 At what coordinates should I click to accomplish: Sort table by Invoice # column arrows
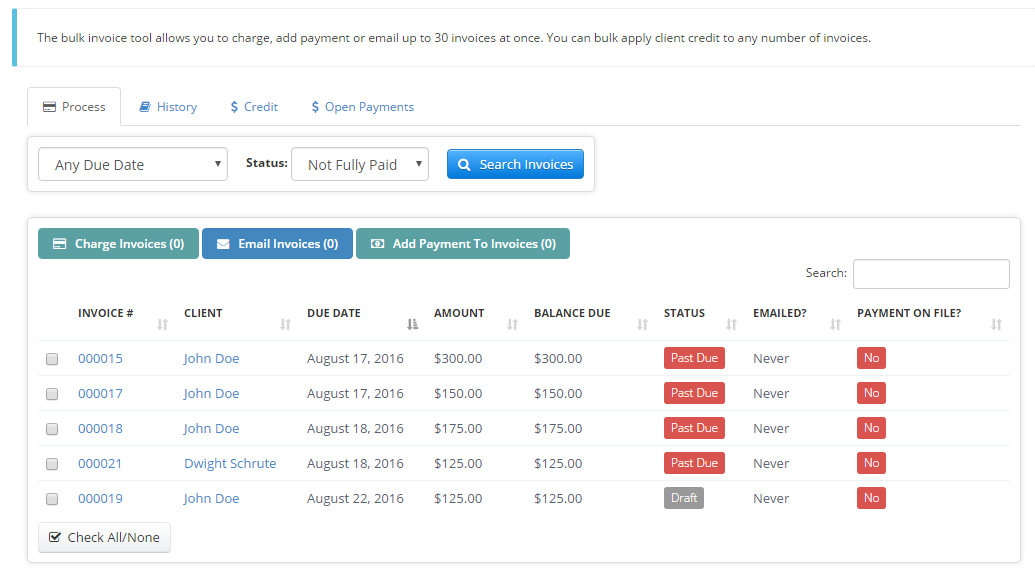(x=162, y=324)
